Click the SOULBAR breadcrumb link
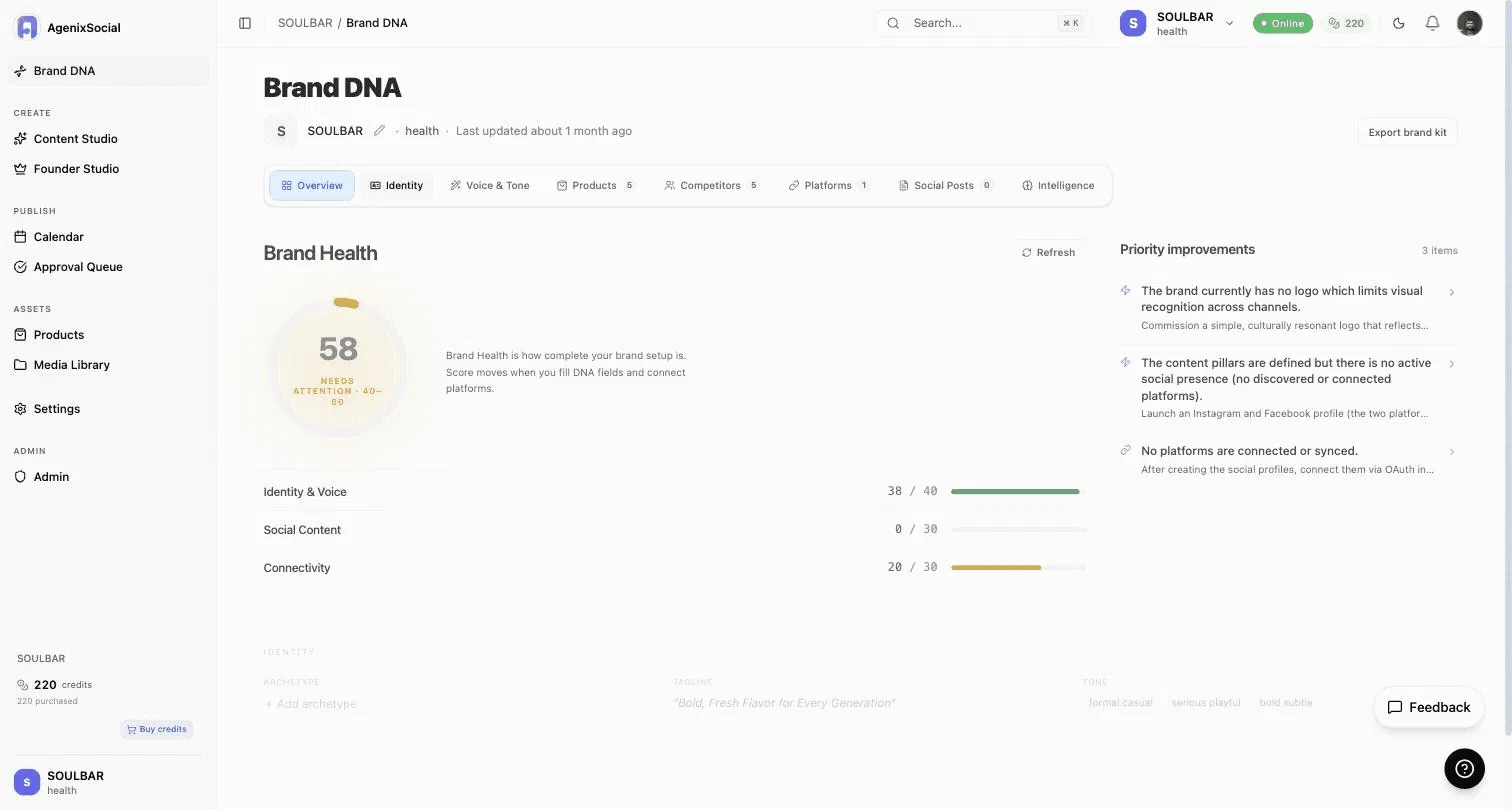Screen dimensions: 1512x809 305,23
